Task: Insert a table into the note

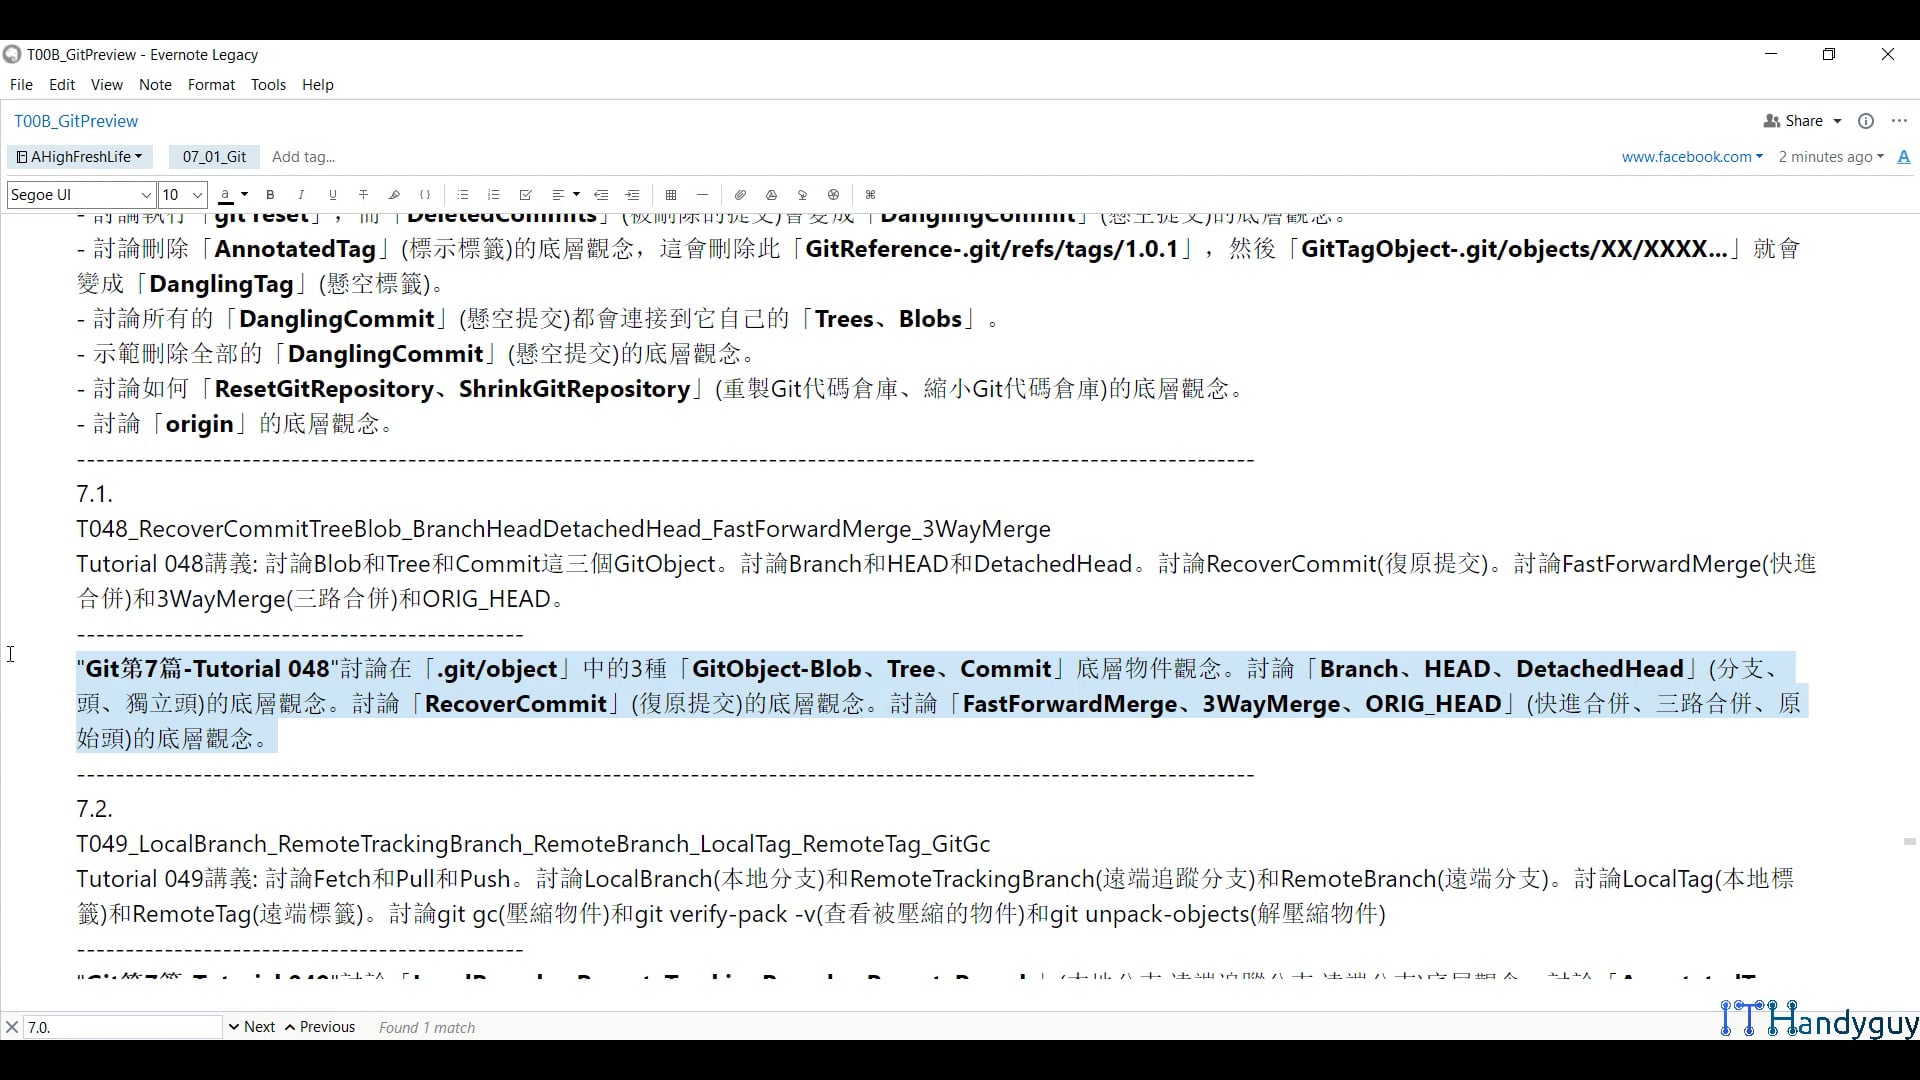Action: pos(671,195)
